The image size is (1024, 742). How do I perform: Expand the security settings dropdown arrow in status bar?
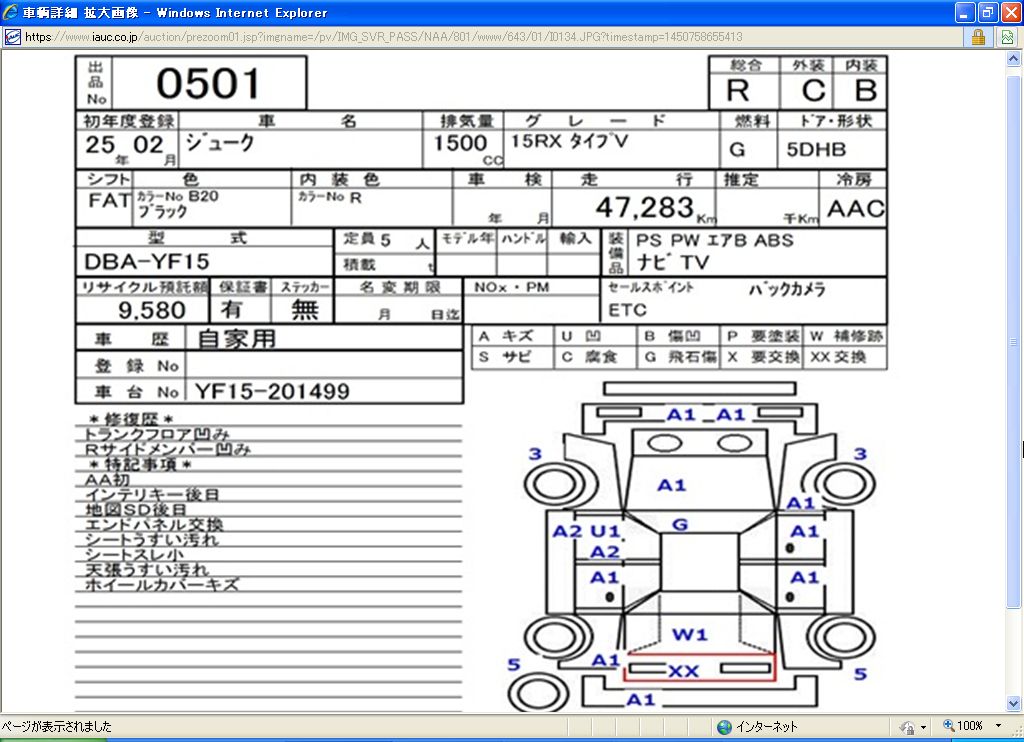[923, 727]
